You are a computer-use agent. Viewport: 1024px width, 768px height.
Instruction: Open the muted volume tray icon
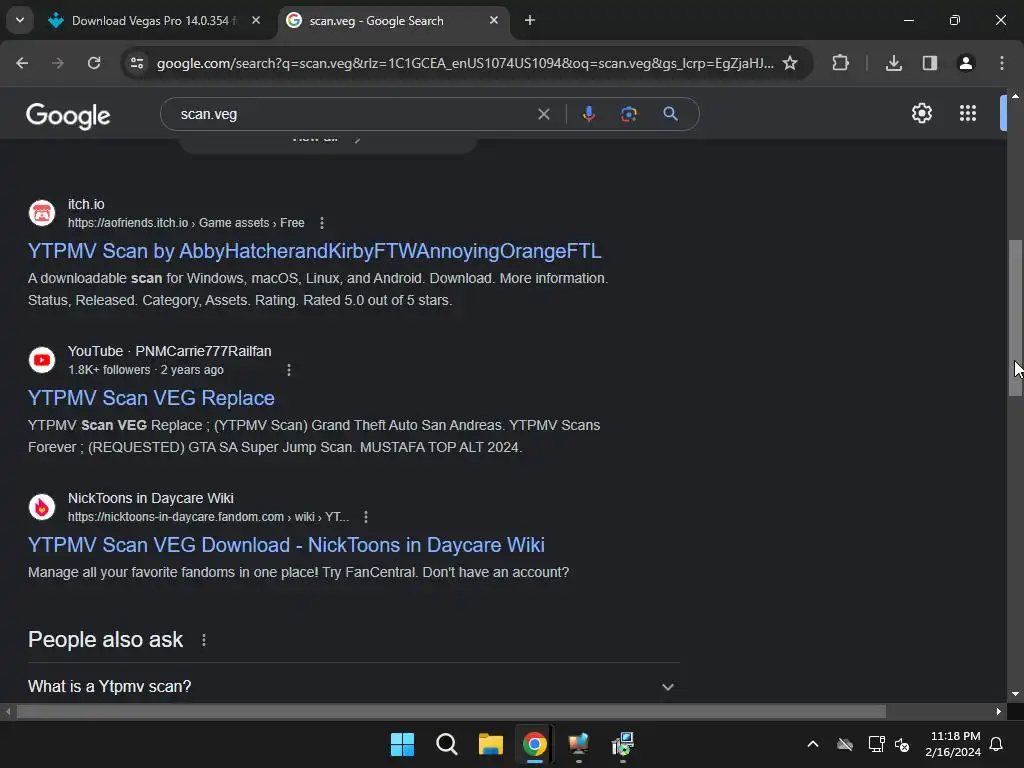[903, 744]
